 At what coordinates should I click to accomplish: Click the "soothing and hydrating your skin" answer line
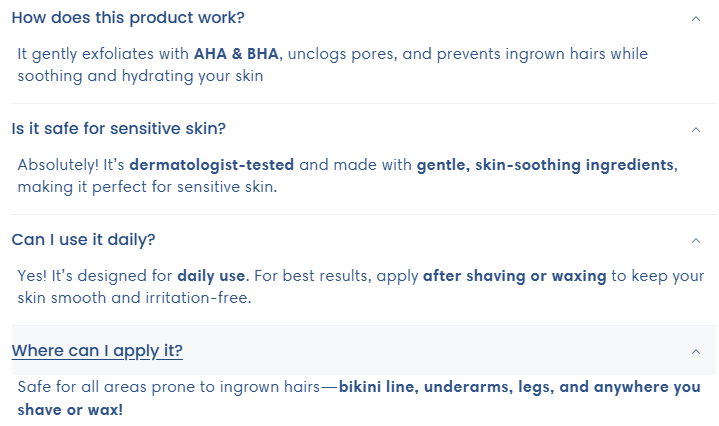140,76
